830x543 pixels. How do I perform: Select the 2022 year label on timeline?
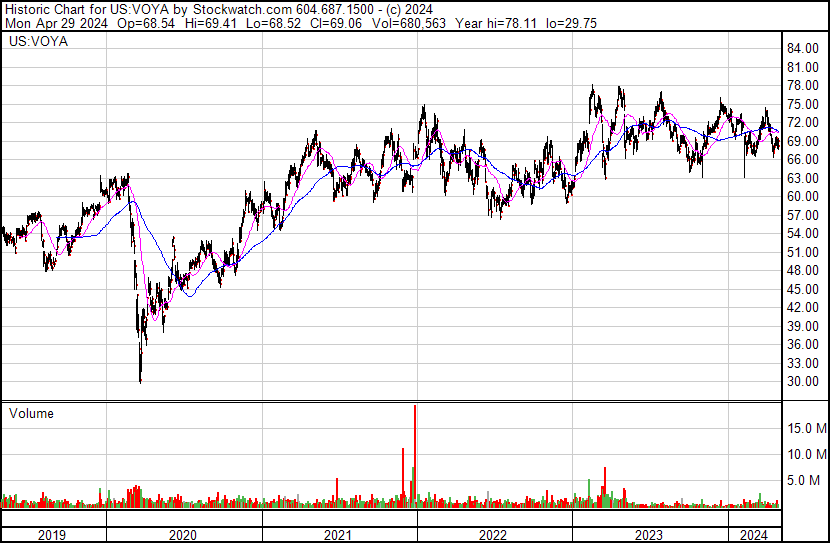click(x=493, y=535)
